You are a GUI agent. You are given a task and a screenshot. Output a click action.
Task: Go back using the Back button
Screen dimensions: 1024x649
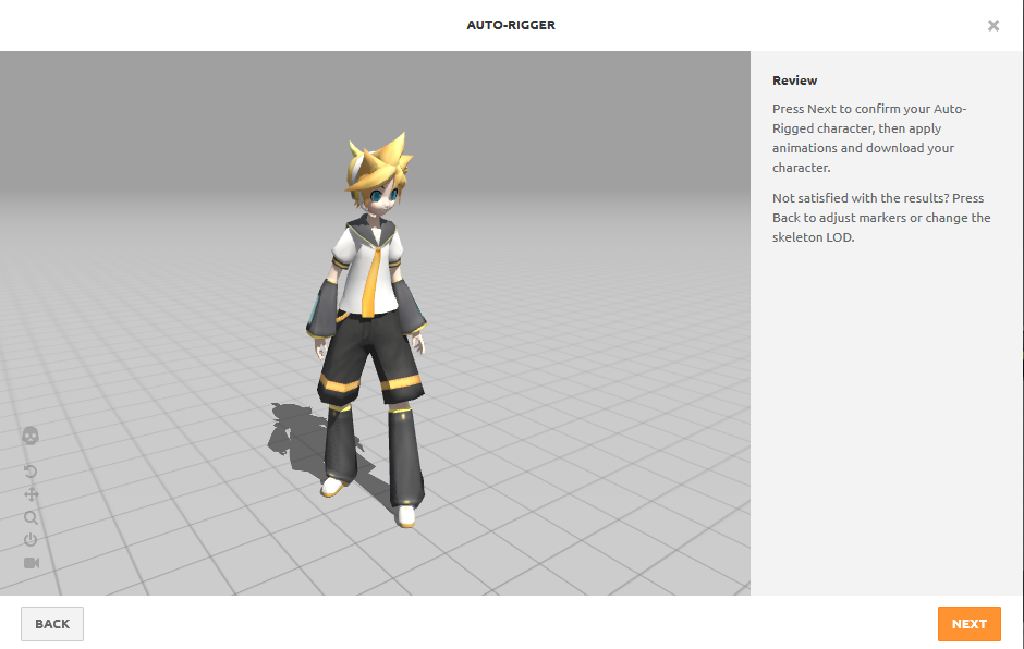(52, 624)
